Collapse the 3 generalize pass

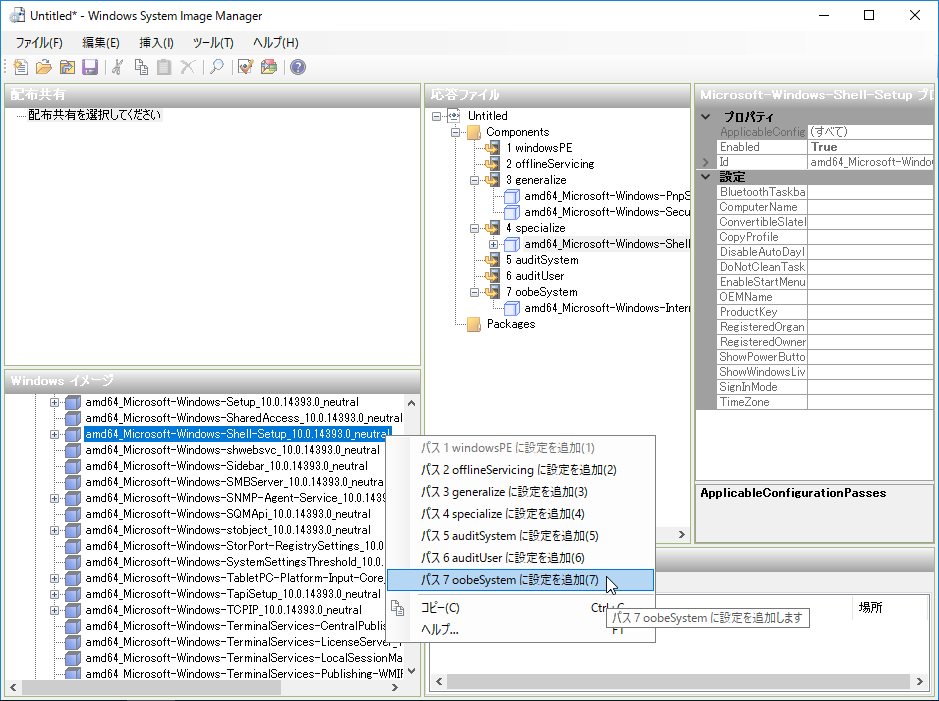(474, 180)
